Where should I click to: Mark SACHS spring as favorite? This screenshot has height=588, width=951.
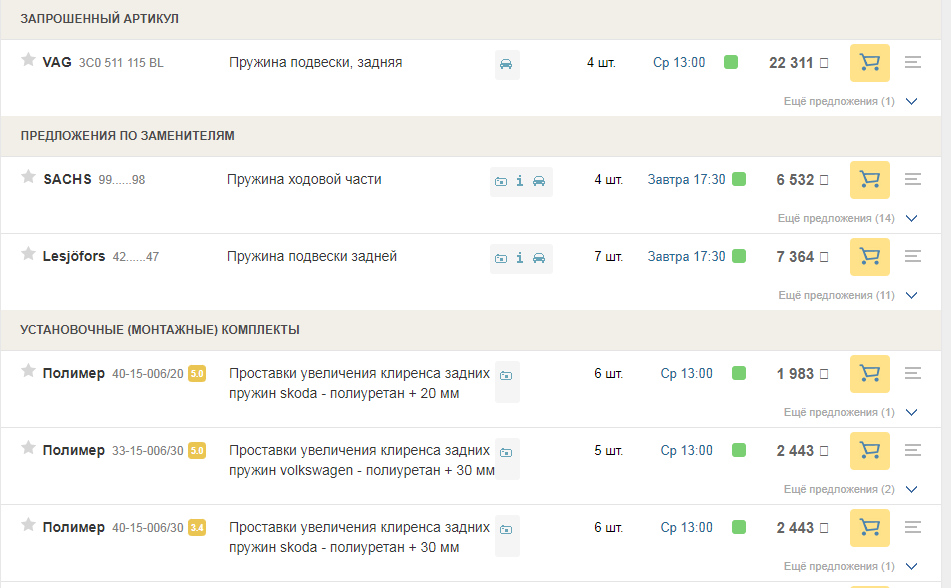click(x=28, y=178)
